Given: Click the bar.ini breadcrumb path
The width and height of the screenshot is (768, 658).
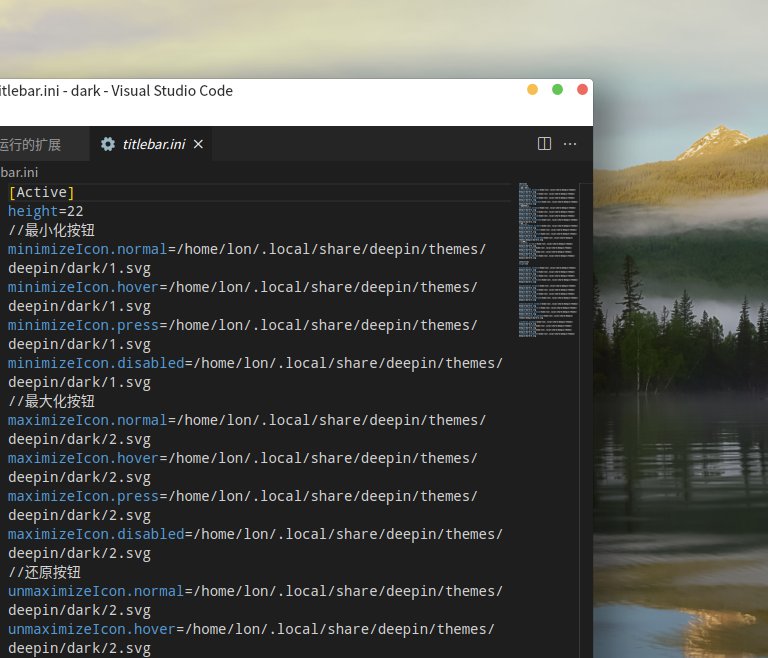Looking at the screenshot, I should coord(19,172).
